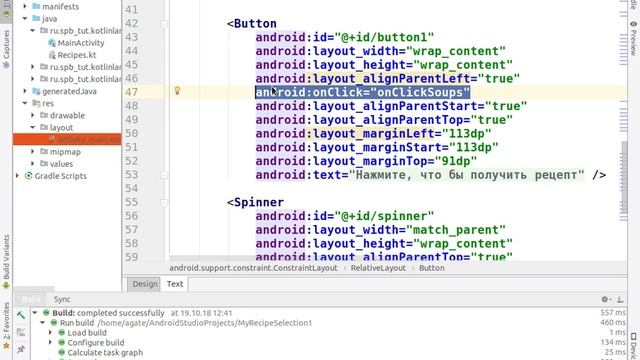Select MainActivity in project tree
The height and width of the screenshot is (360, 640).
coord(81,43)
